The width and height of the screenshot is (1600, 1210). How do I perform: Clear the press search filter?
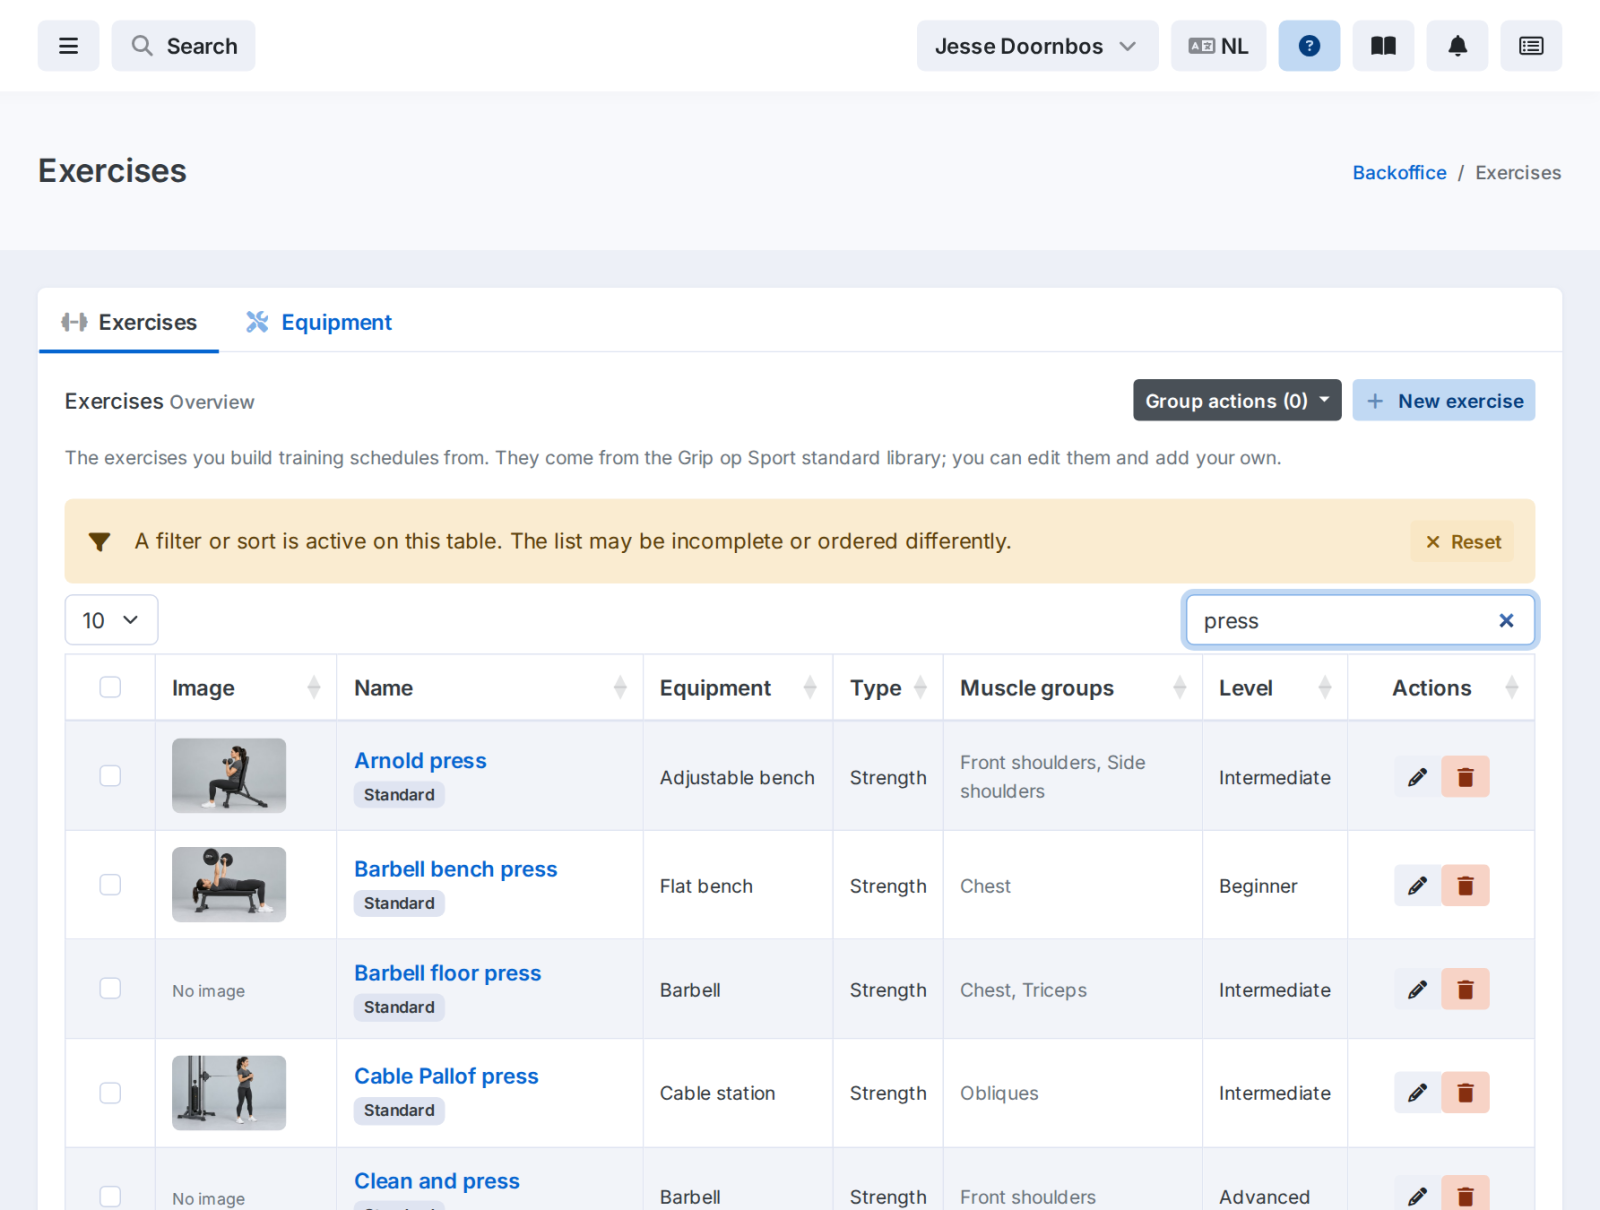pos(1506,621)
